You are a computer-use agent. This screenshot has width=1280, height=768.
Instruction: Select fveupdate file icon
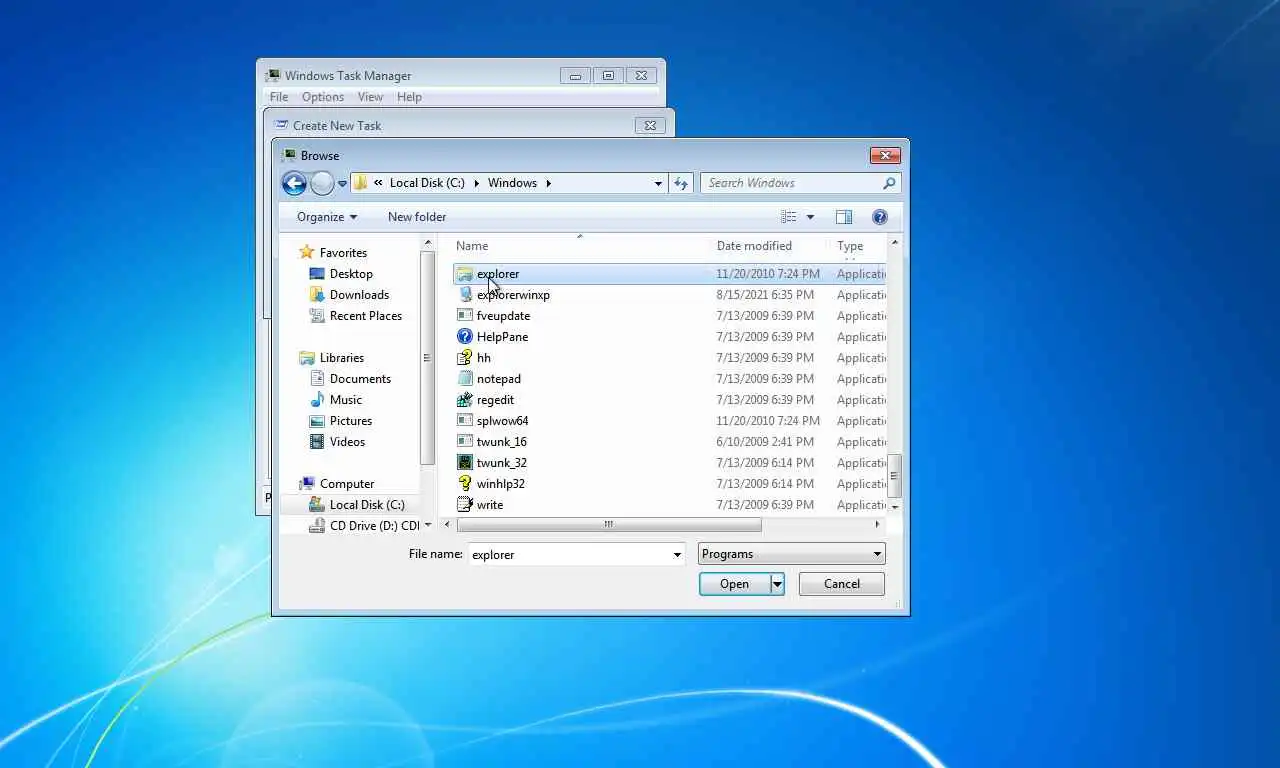click(465, 316)
